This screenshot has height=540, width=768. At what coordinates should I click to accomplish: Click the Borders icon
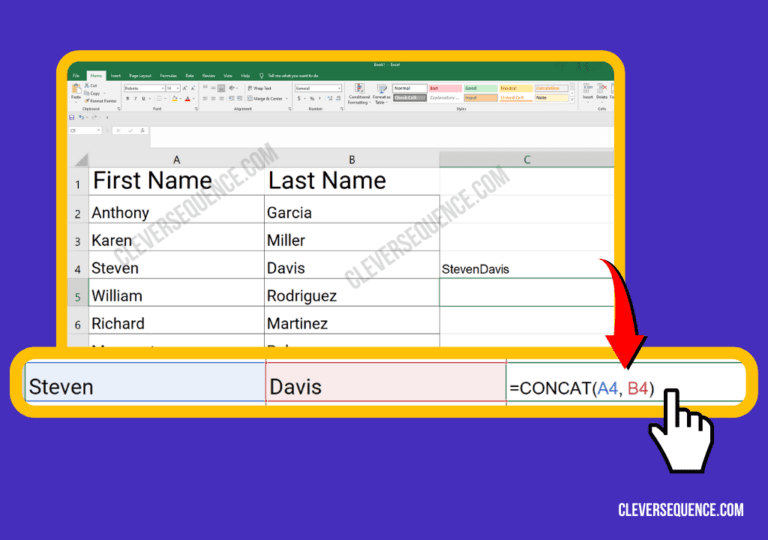tap(159, 98)
